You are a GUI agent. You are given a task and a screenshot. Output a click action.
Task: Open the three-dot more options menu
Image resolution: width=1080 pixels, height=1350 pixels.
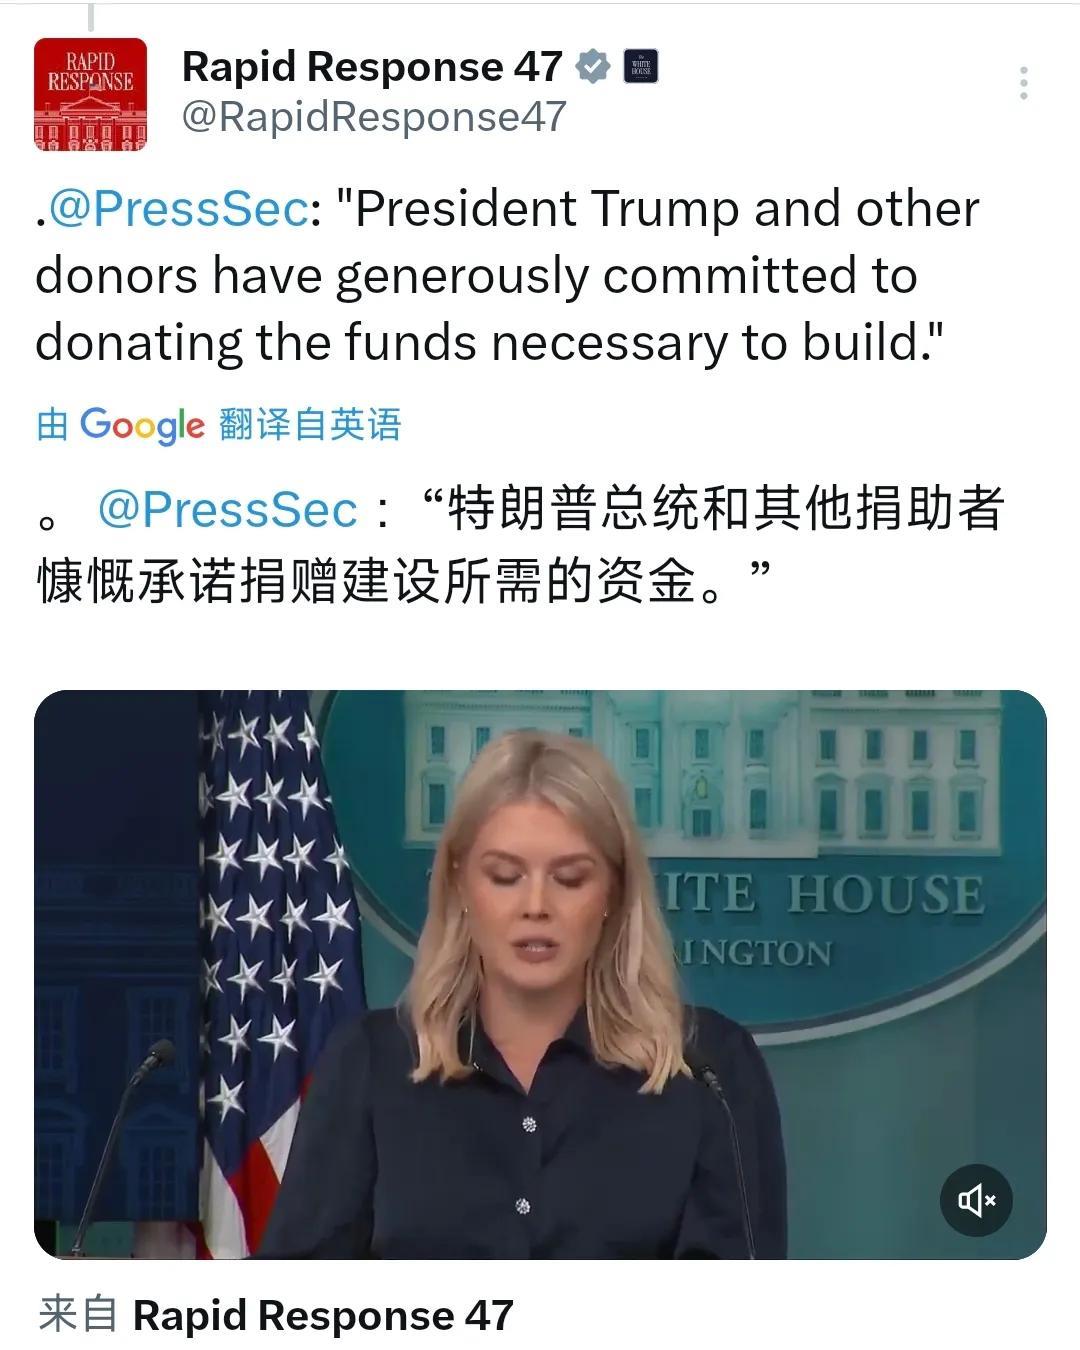(x=1023, y=83)
